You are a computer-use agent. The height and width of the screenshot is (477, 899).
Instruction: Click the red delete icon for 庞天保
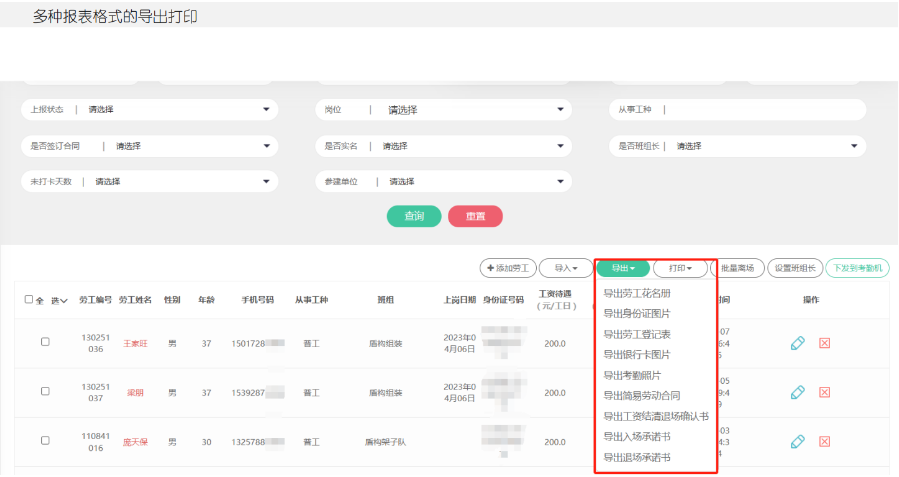(825, 441)
